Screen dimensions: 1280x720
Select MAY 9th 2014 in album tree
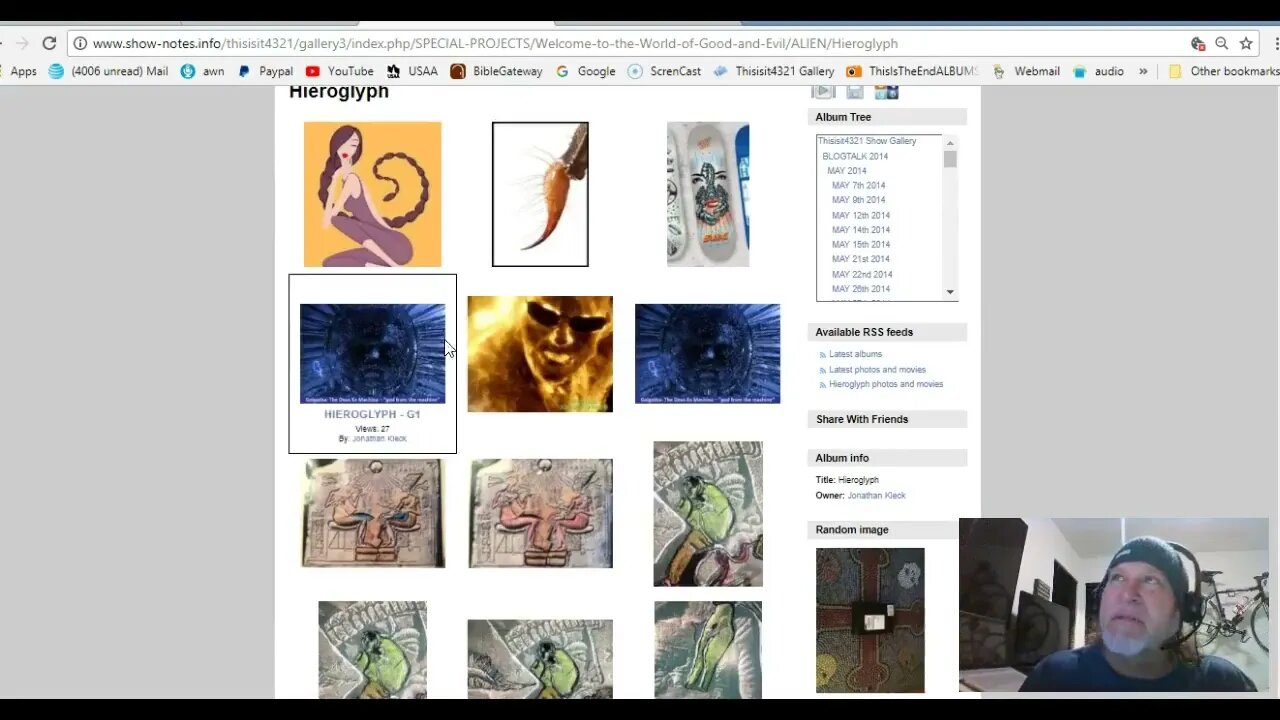[858, 200]
